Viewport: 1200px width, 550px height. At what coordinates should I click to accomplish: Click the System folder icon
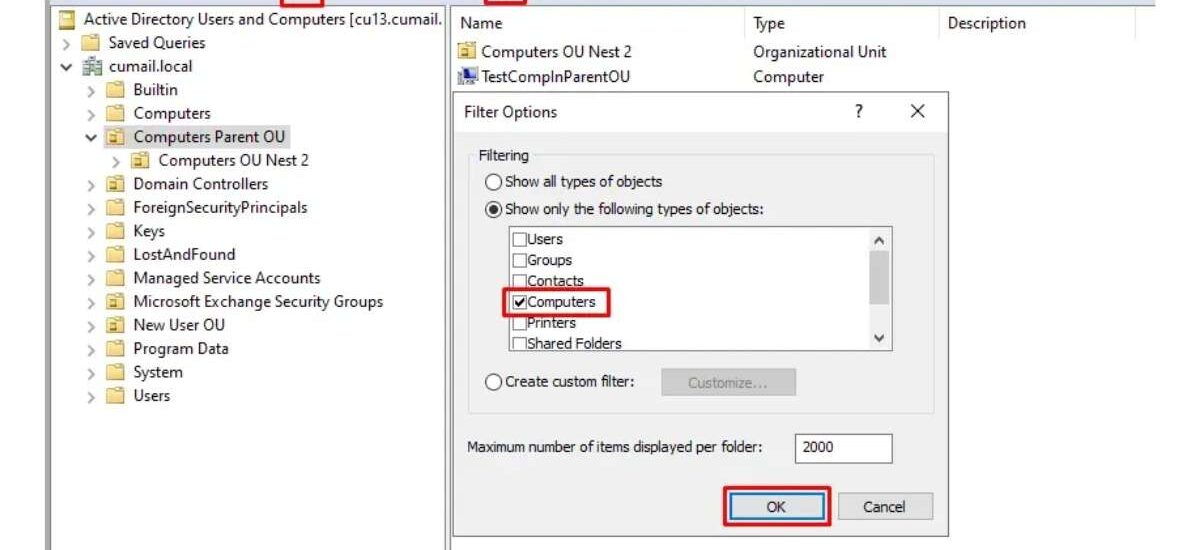116,372
